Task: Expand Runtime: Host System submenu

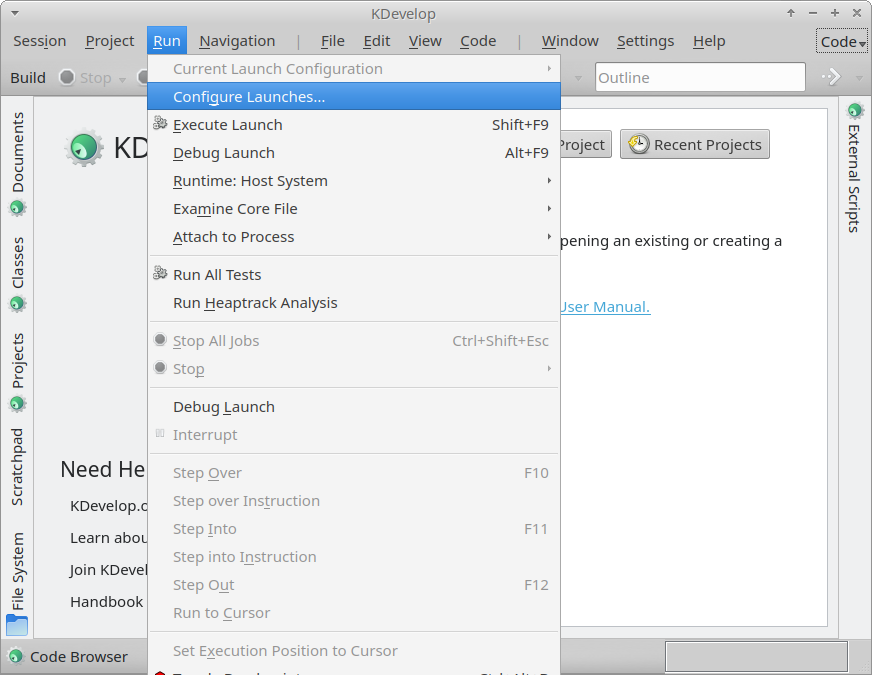Action: pos(354,181)
